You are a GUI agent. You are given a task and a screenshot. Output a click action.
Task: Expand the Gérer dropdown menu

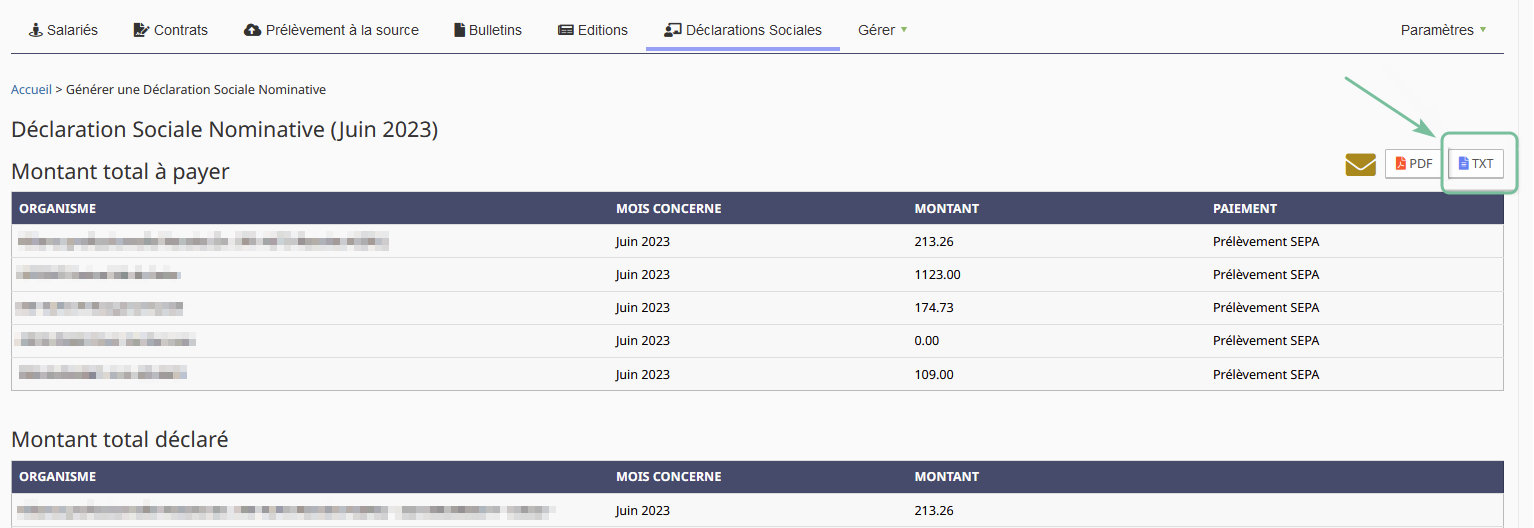882,30
